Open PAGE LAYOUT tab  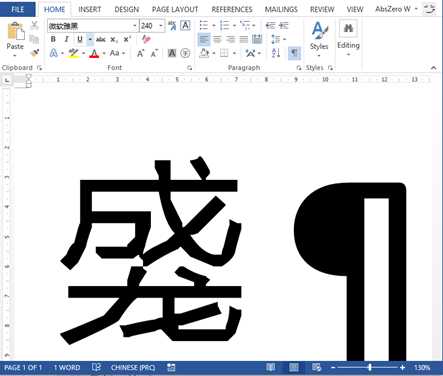pos(175,9)
